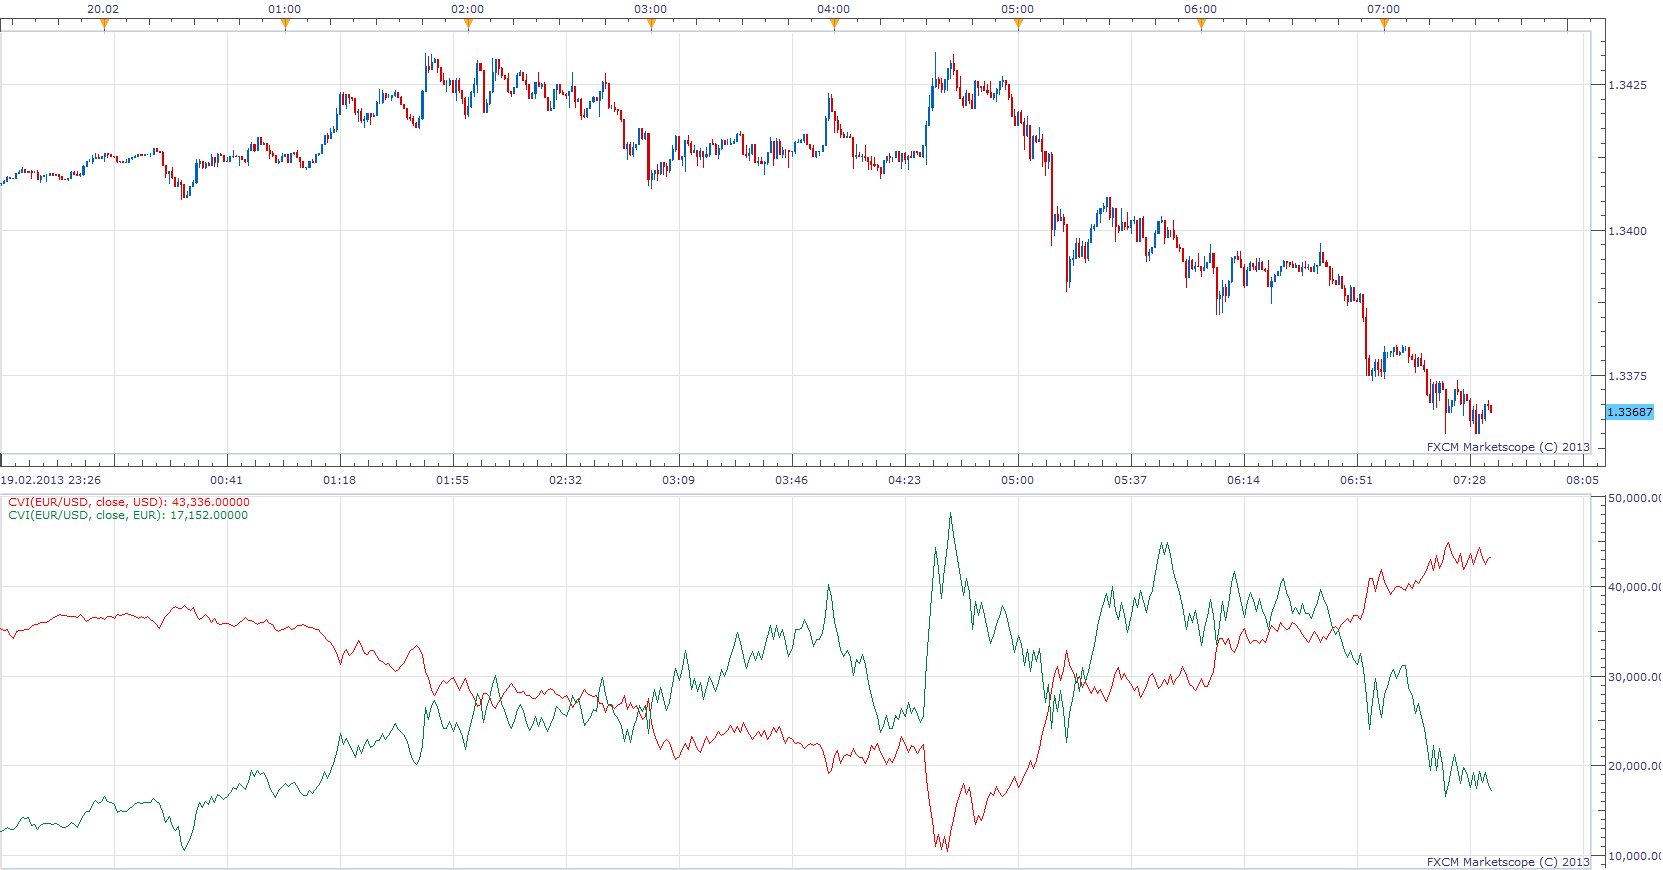Click the 20.02 date label on top axis

[103, 9]
